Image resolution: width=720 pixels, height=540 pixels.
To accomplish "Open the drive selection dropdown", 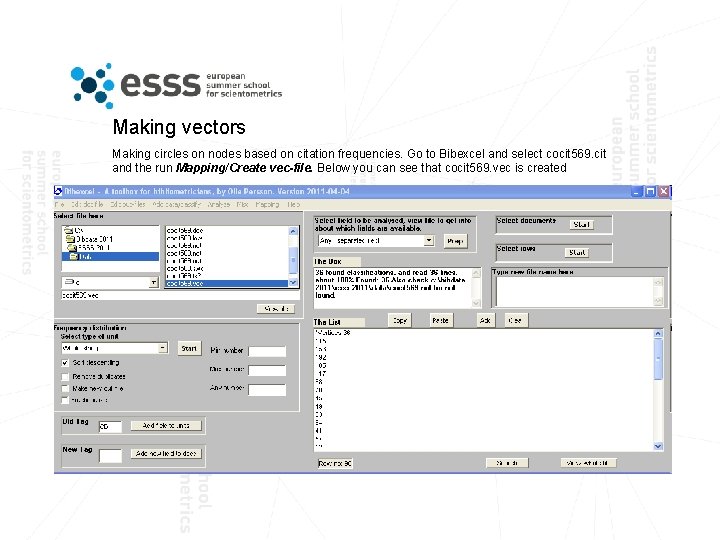I will (153, 282).
